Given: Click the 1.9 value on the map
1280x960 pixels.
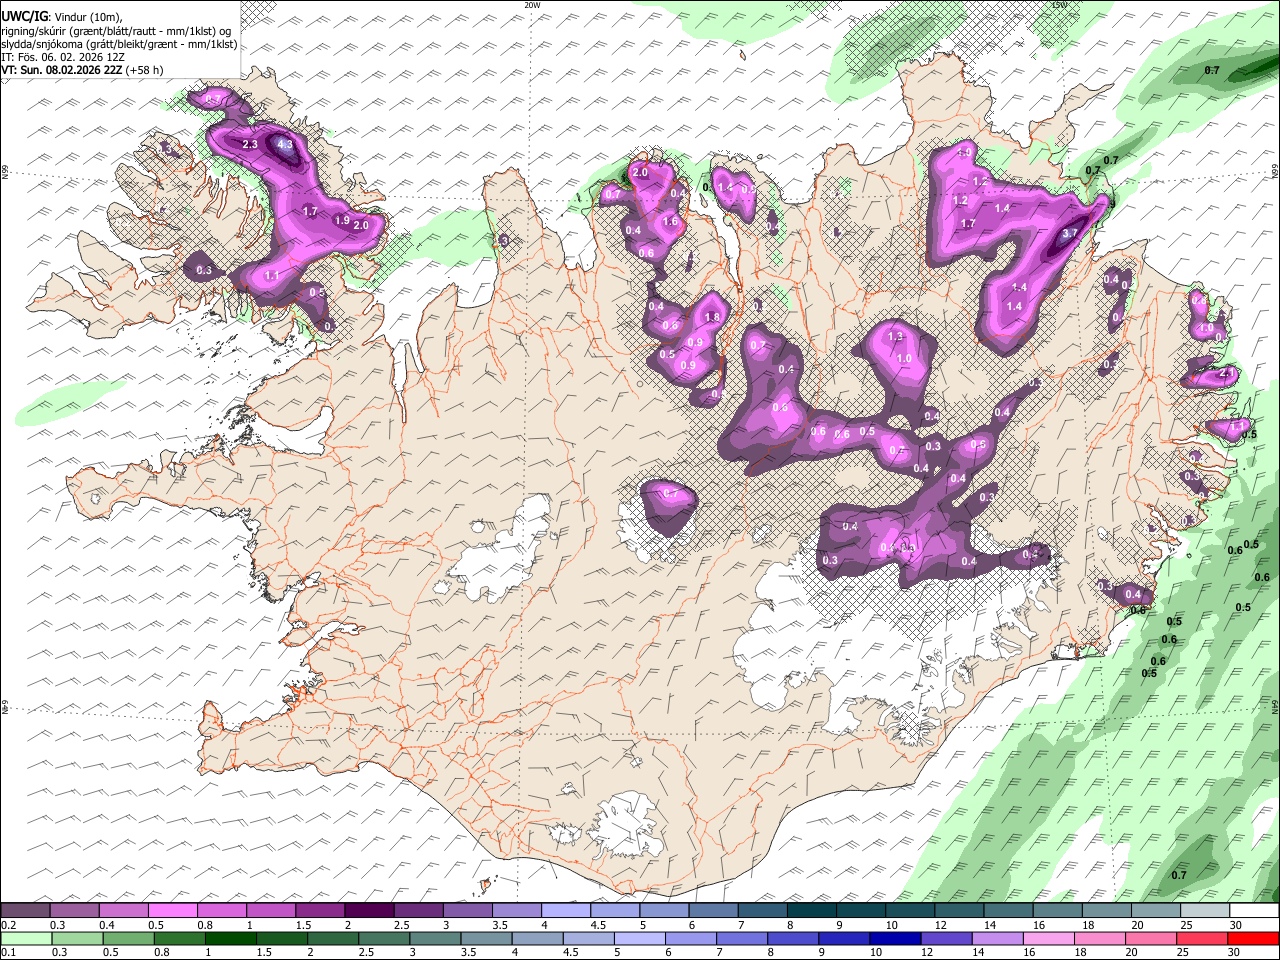Looking at the screenshot, I should (341, 221).
